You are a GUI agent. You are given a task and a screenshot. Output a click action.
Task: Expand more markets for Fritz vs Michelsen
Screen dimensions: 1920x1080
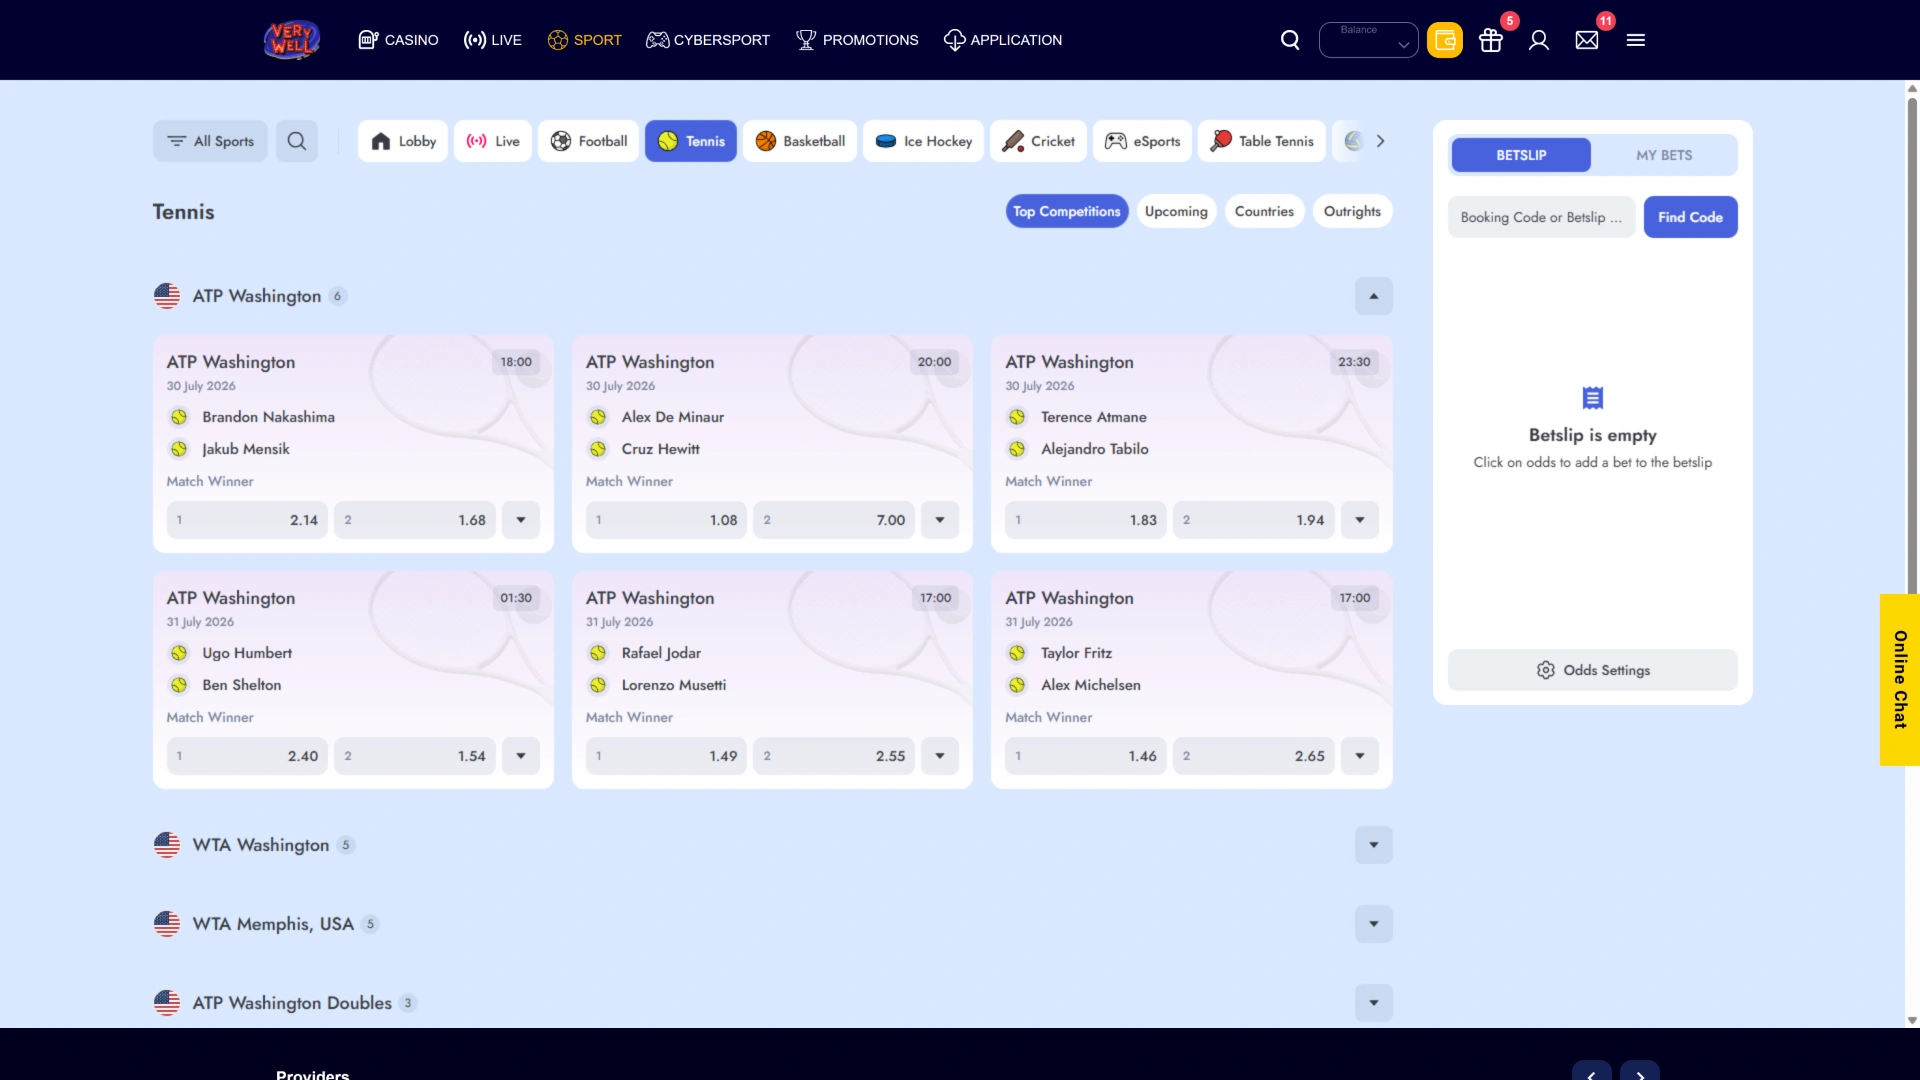1360,756
